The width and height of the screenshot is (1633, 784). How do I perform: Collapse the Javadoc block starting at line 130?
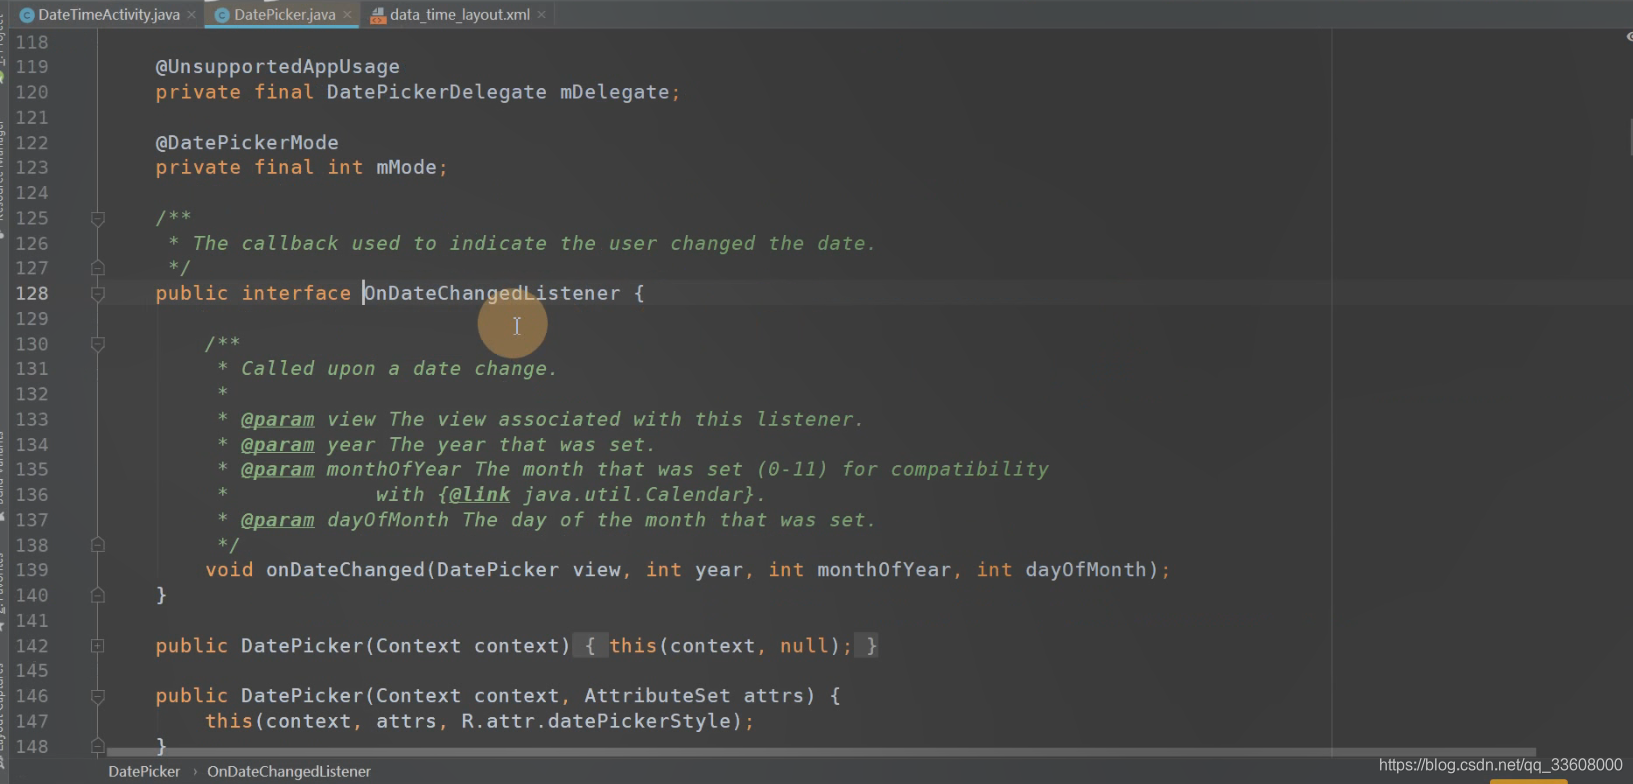click(98, 344)
